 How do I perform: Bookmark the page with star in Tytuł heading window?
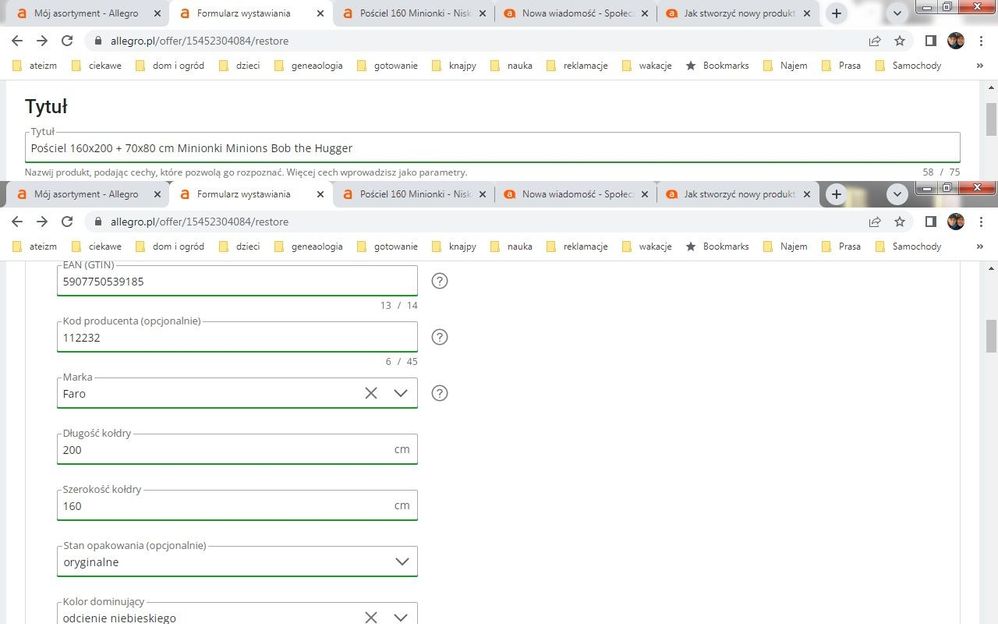coord(899,41)
